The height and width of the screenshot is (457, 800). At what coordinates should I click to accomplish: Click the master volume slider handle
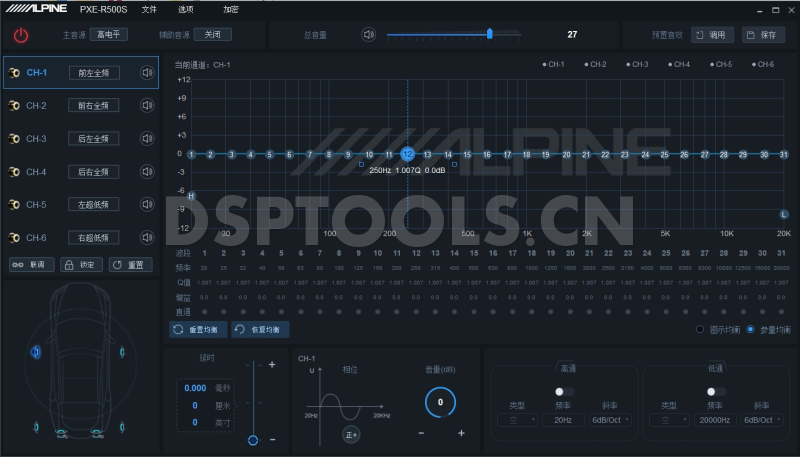(x=490, y=34)
